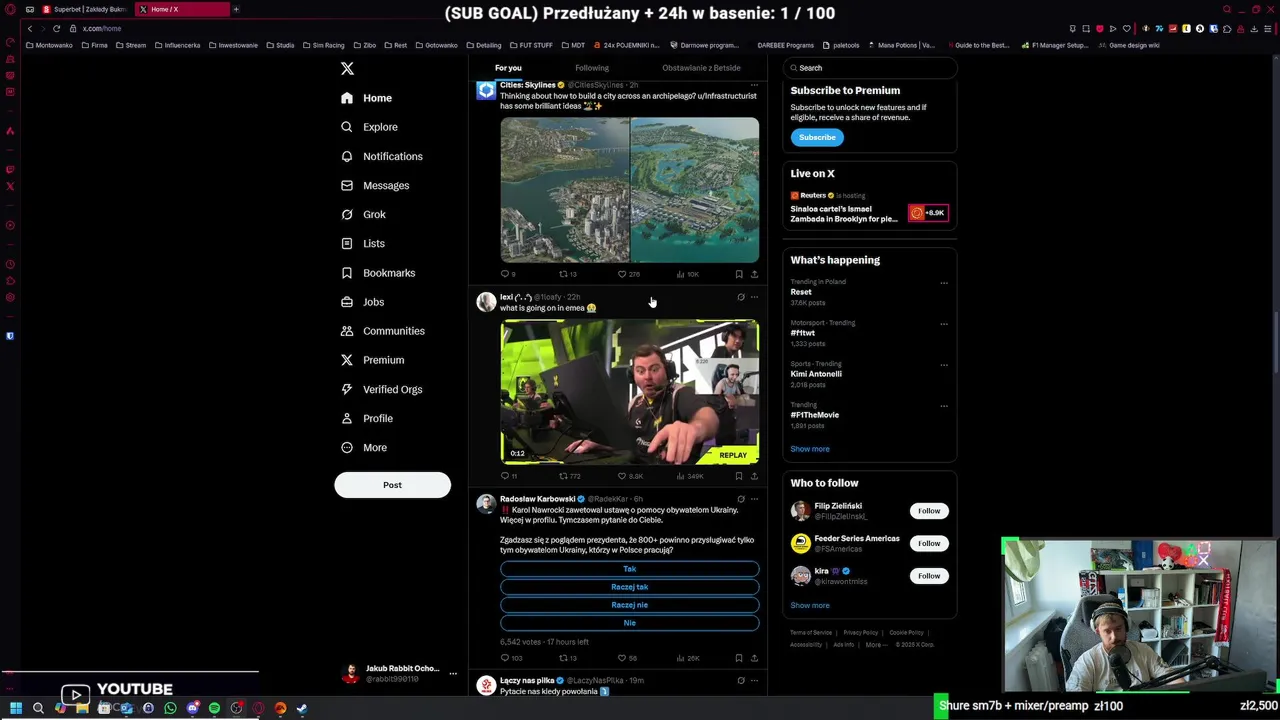This screenshot has height=720, width=1280.
Task: Click the Premium X icon in sidebar
Action: pyautogui.click(x=347, y=360)
